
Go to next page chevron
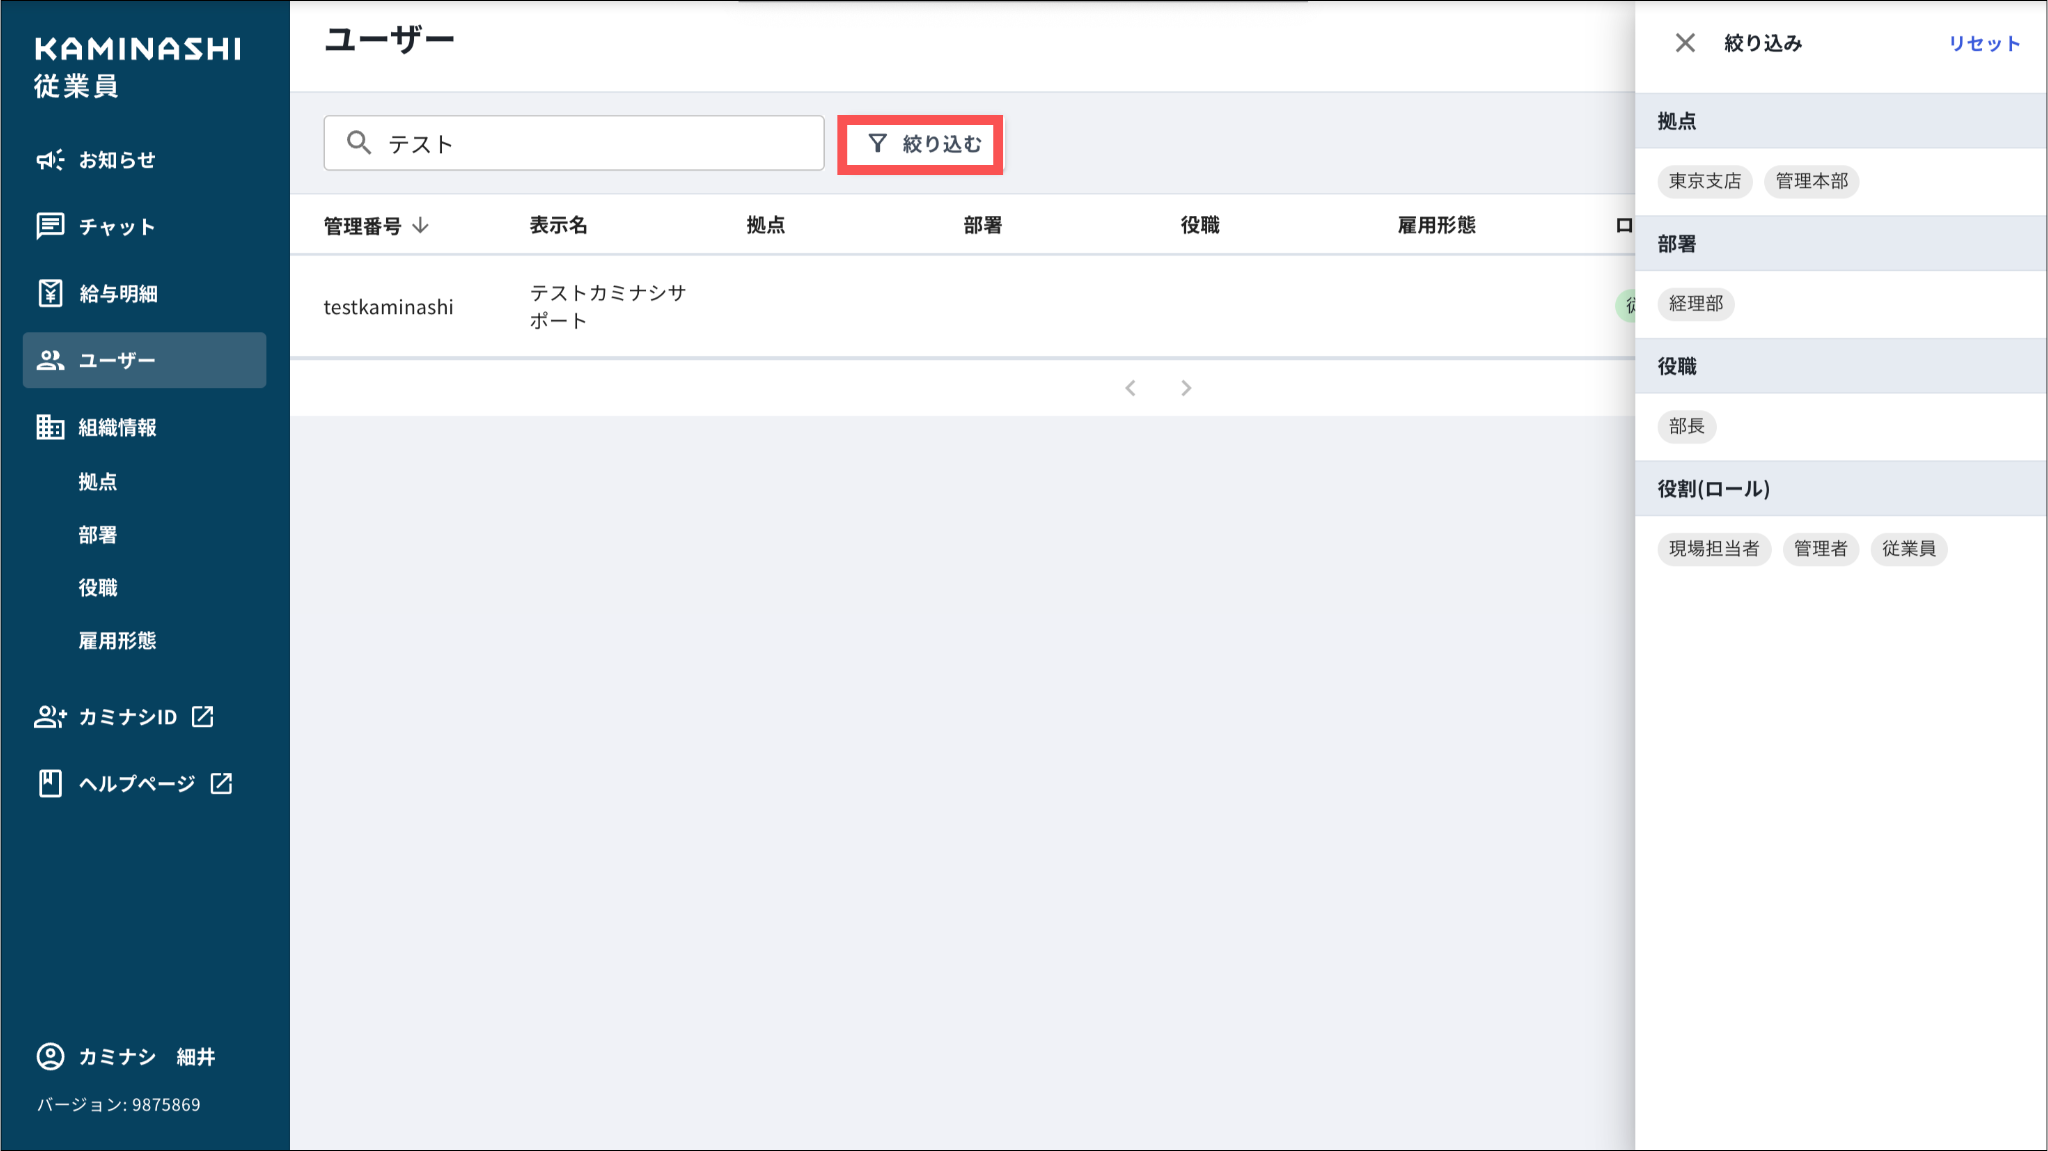tap(1186, 388)
